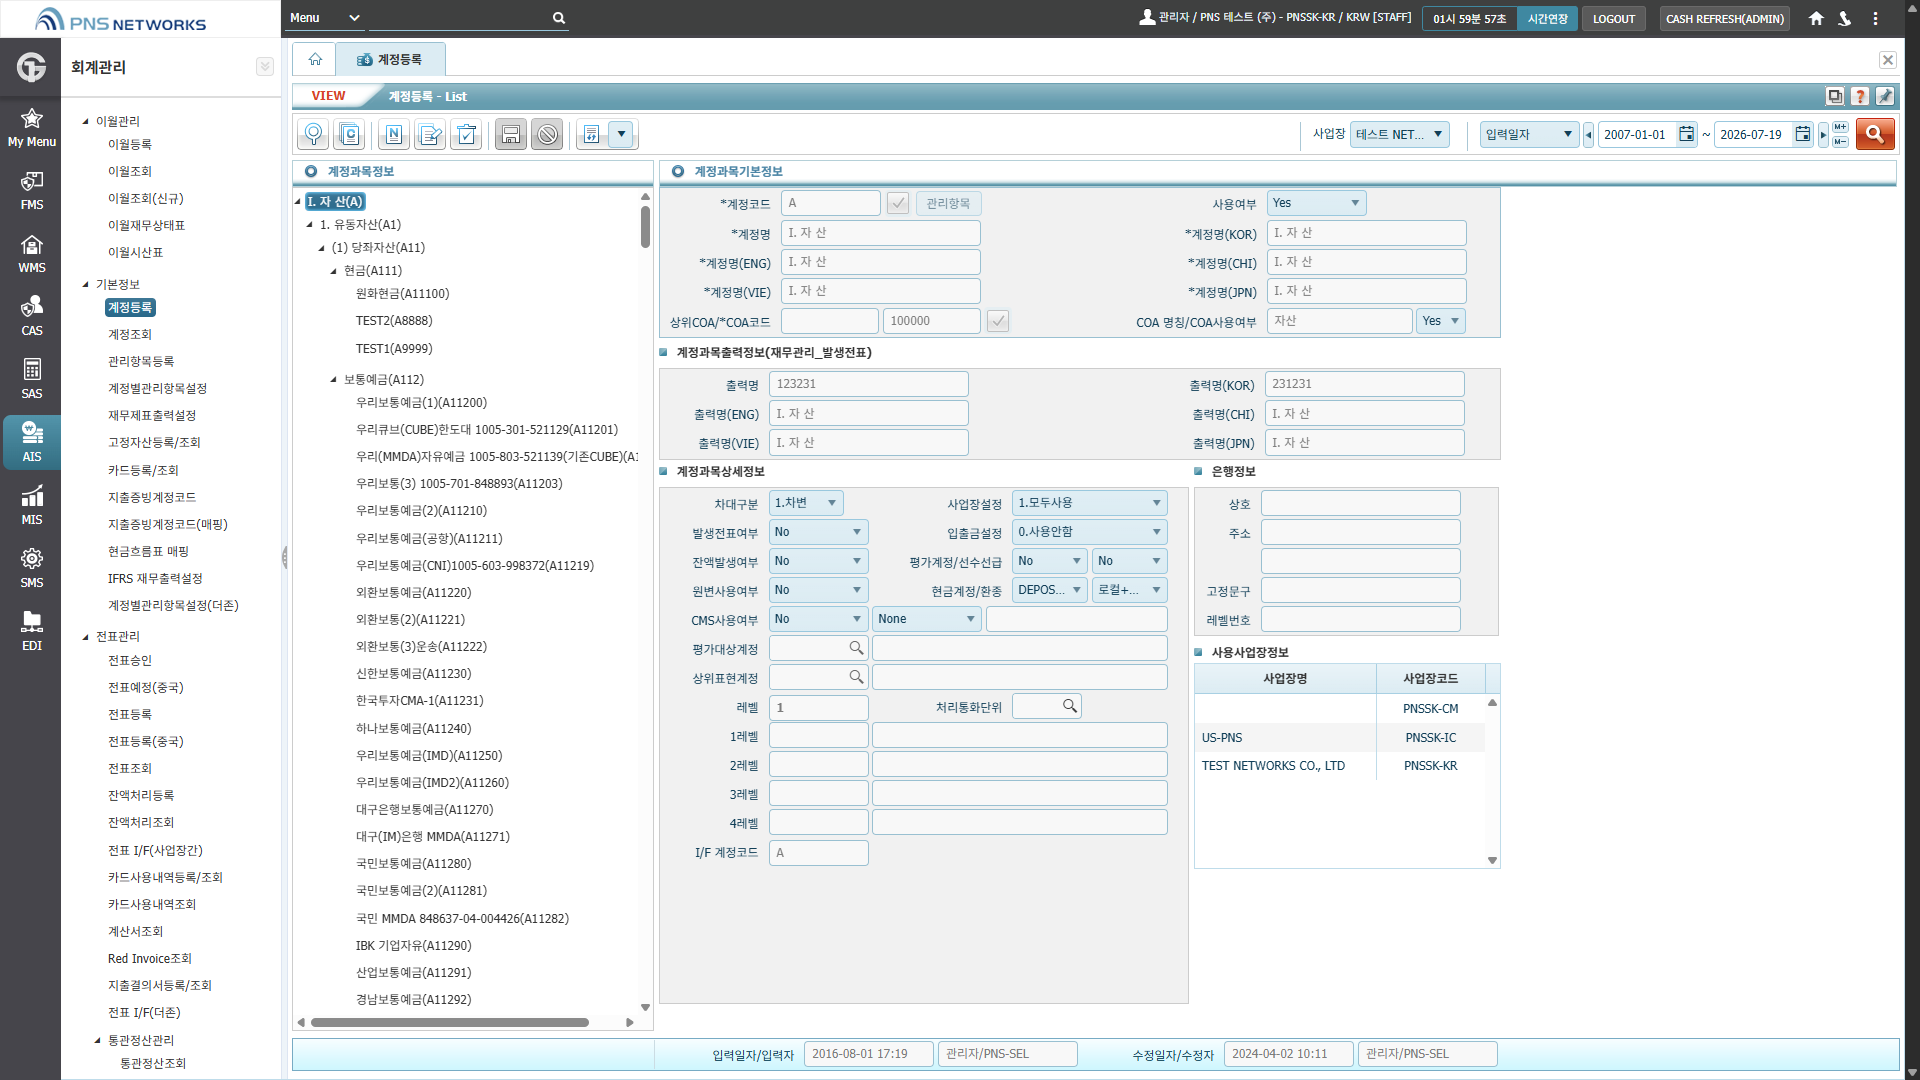The image size is (1920, 1080).
Task: Open the FMS sidebar module
Action: tap(31, 190)
